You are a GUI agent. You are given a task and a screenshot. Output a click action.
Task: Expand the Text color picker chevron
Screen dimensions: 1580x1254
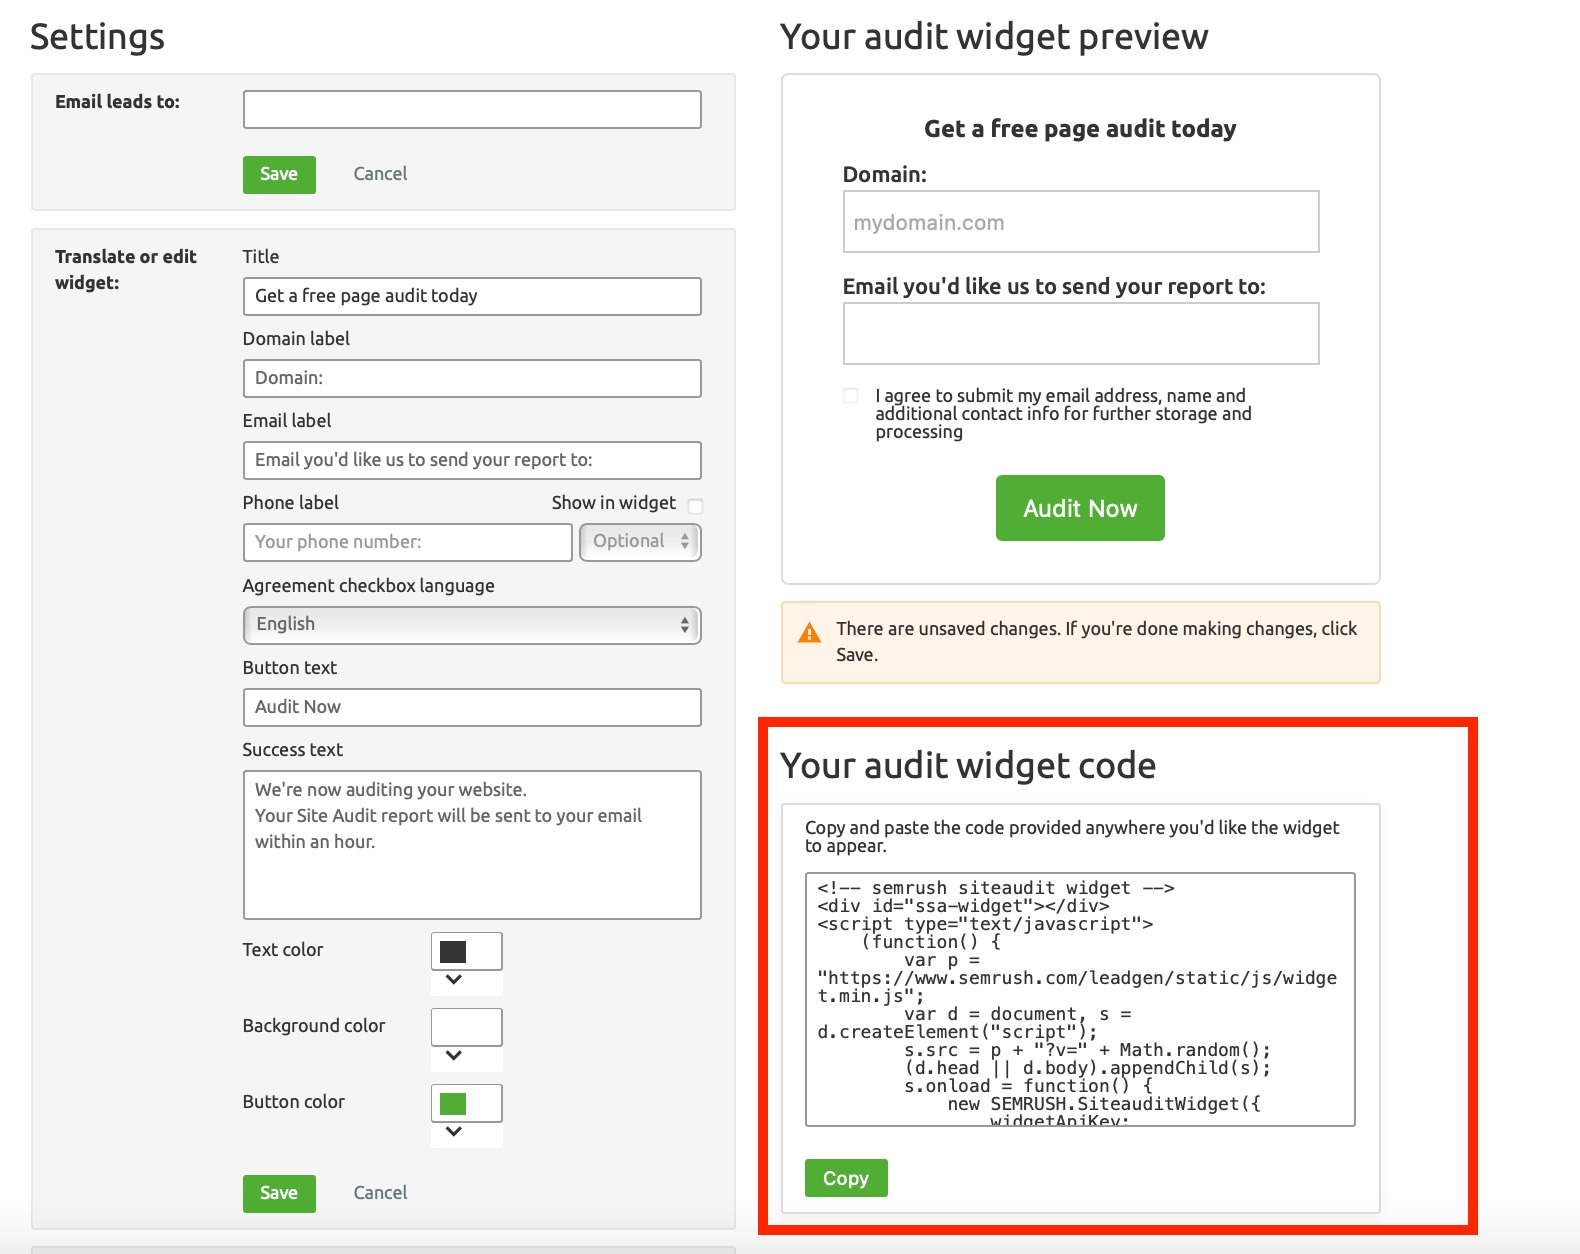coord(454,980)
